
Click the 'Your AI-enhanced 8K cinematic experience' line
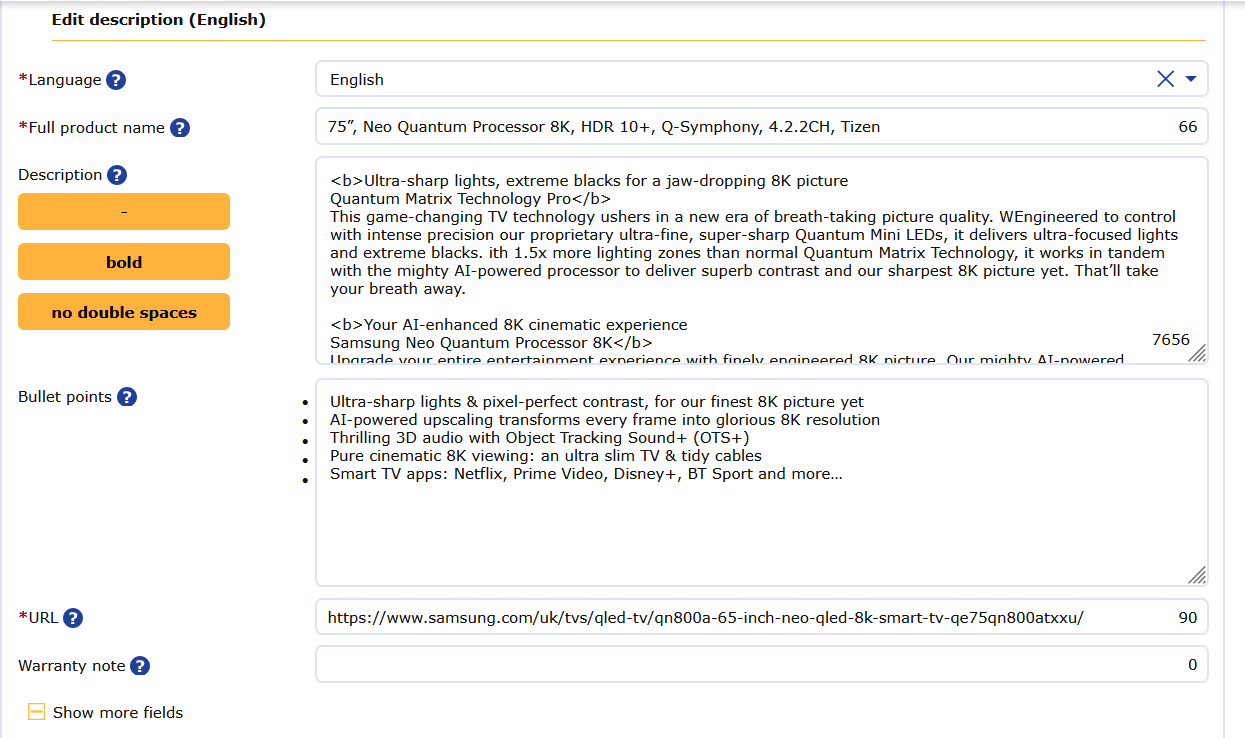click(509, 325)
